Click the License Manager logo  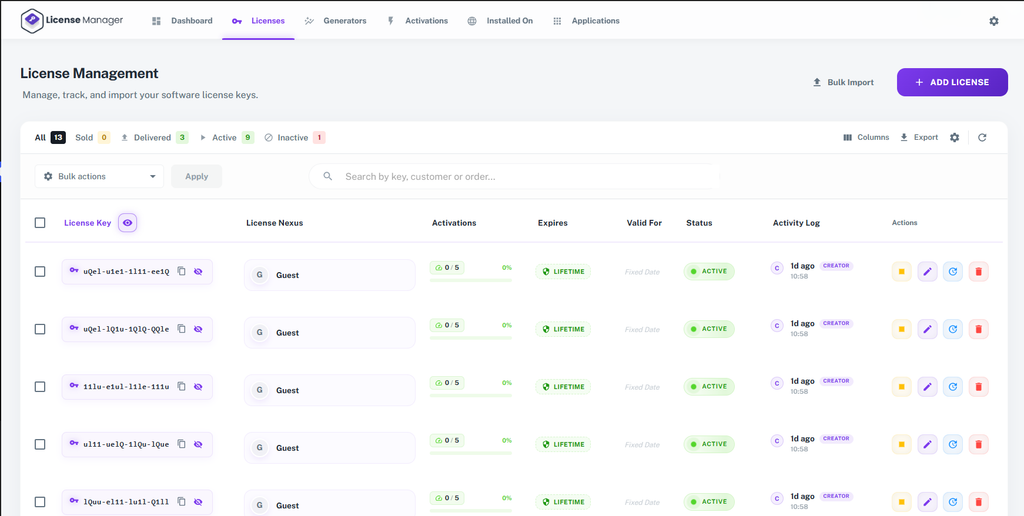pyautogui.click(x=72, y=20)
